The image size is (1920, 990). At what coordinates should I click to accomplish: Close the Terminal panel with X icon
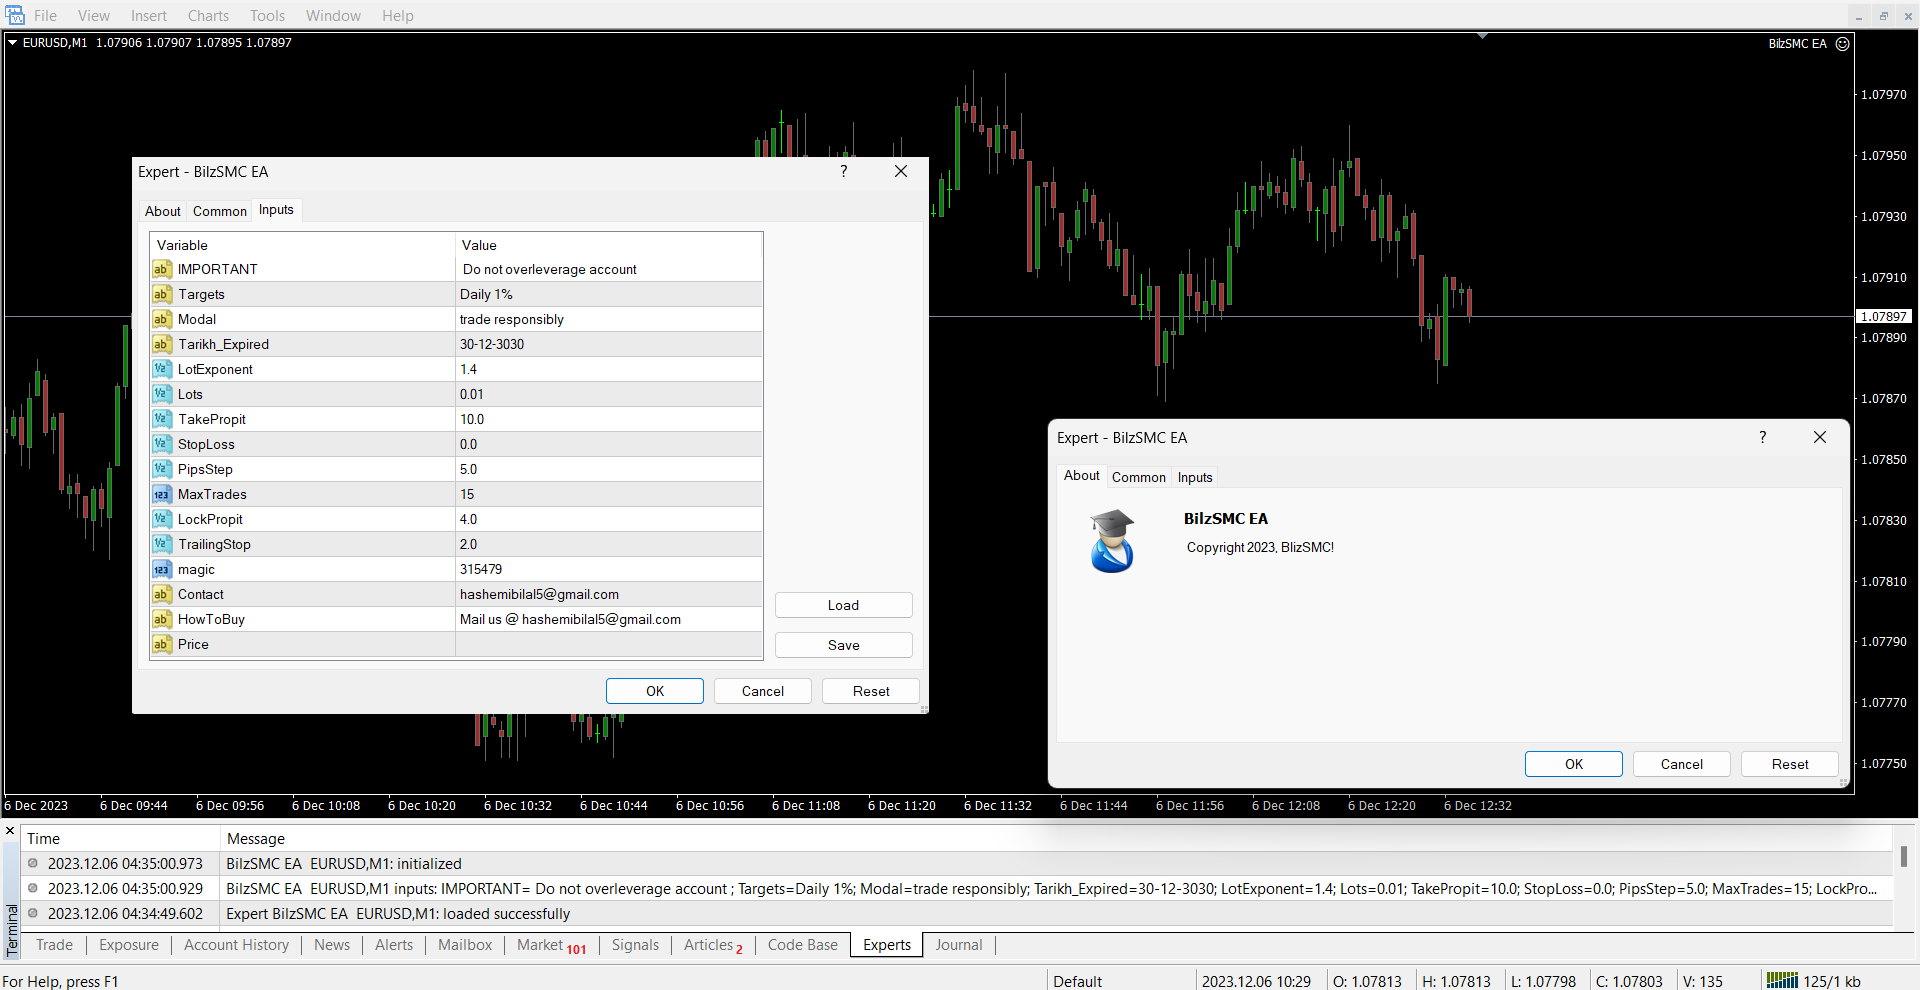(x=10, y=831)
